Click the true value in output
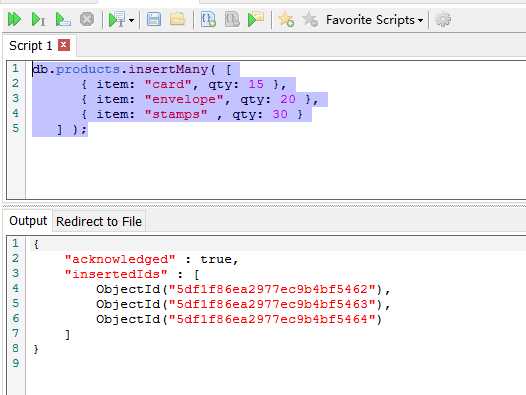 point(216,259)
